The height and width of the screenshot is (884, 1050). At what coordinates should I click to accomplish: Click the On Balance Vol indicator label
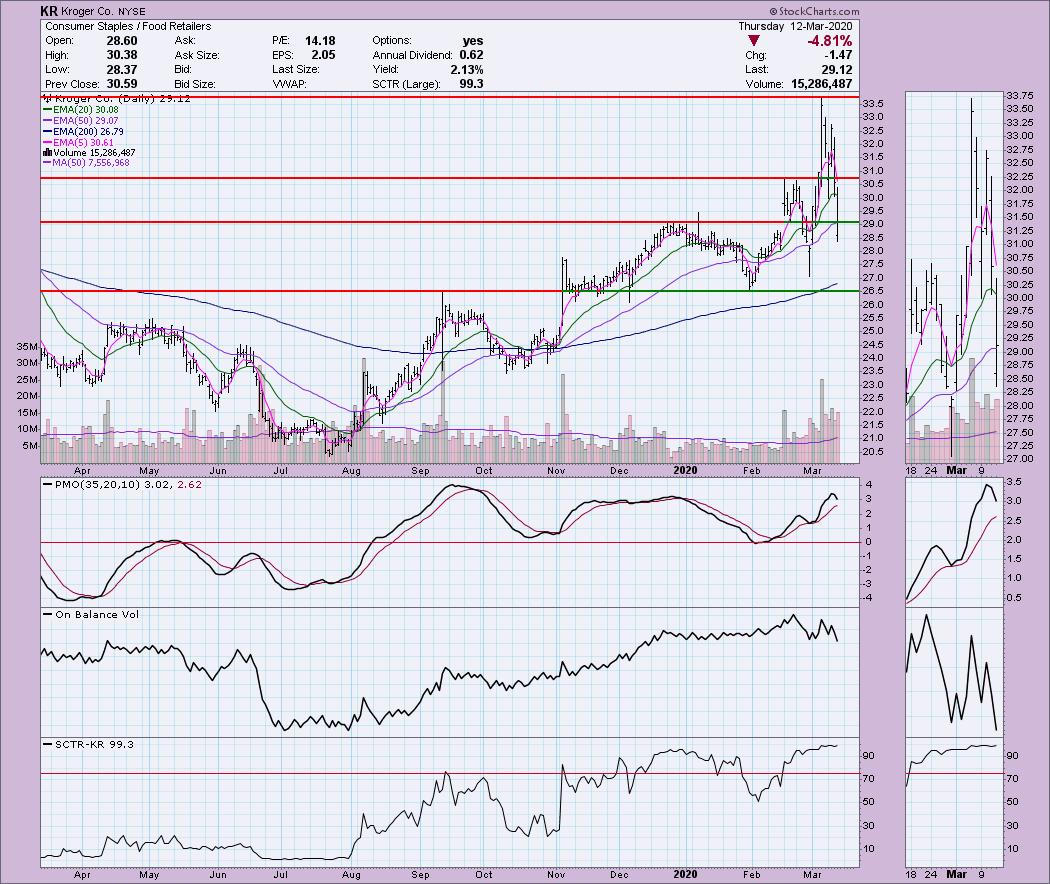coord(97,614)
